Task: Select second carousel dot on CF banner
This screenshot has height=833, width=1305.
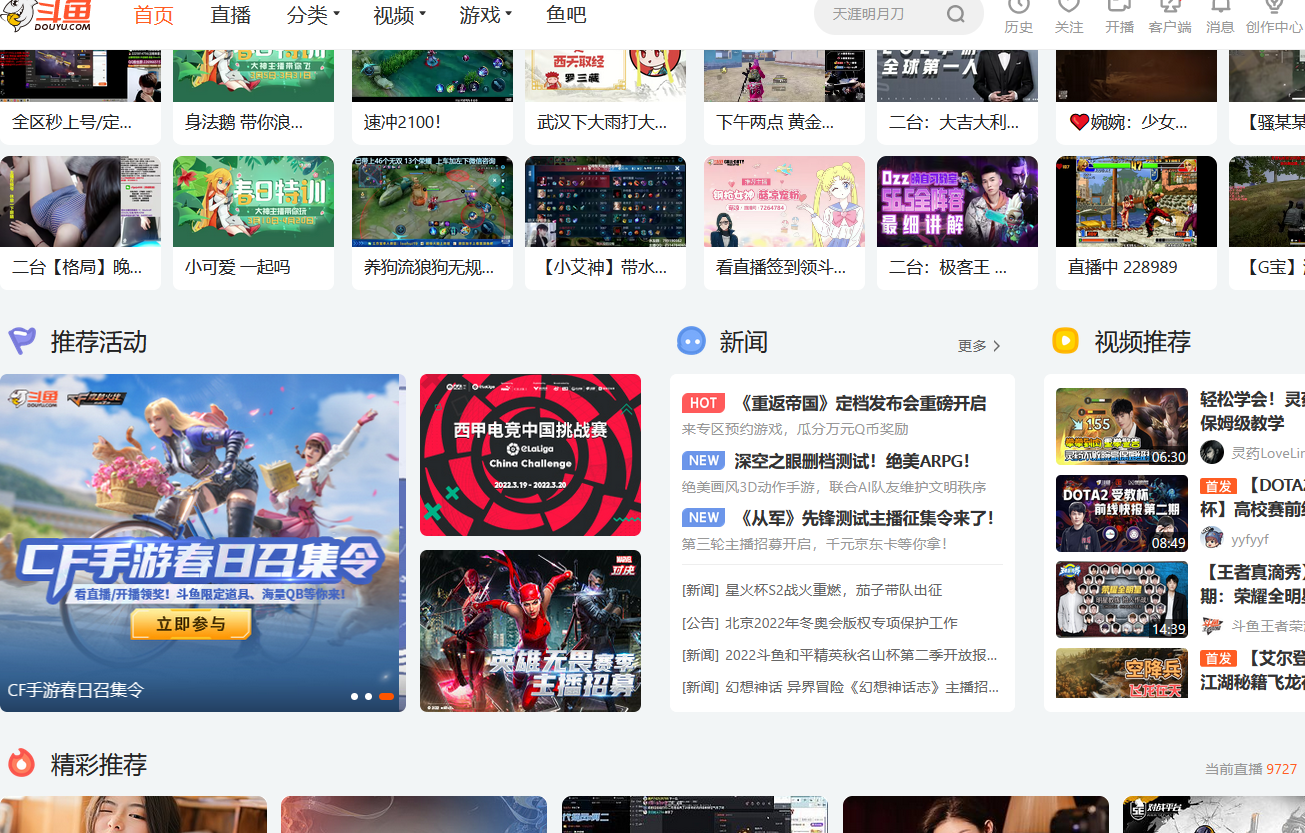Action: (x=368, y=696)
